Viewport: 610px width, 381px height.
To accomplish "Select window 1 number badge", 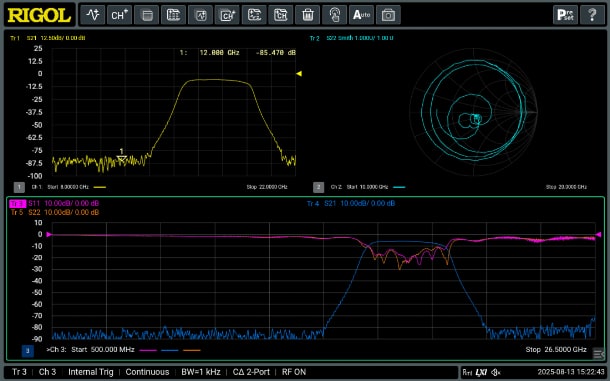I will [x=19, y=187].
